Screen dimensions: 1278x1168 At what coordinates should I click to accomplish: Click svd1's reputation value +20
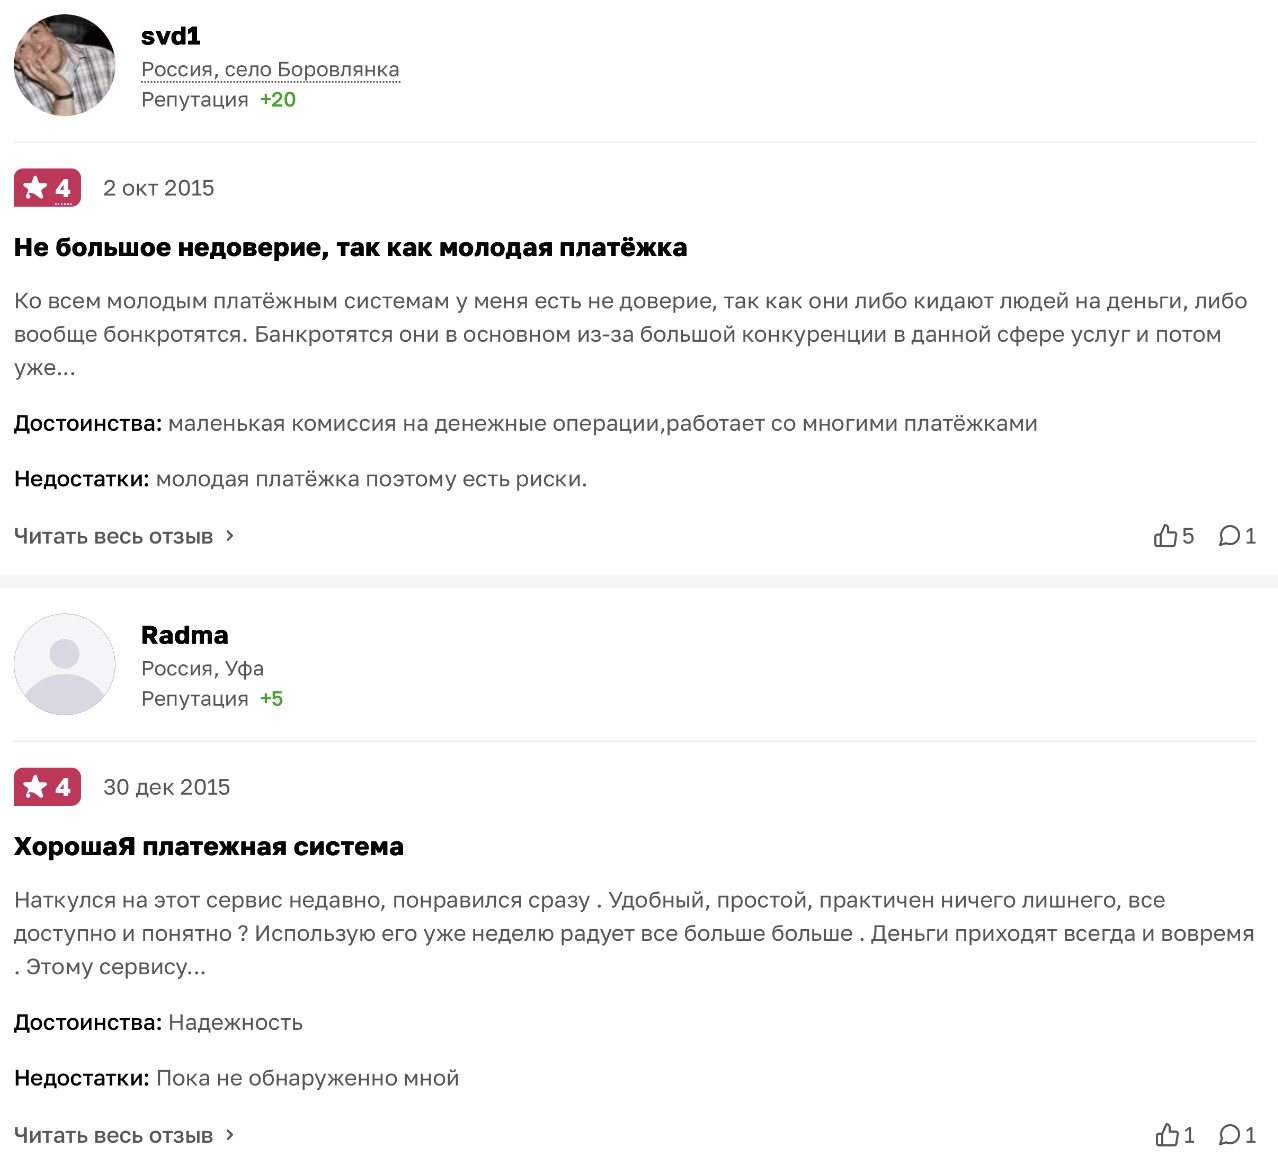278,99
